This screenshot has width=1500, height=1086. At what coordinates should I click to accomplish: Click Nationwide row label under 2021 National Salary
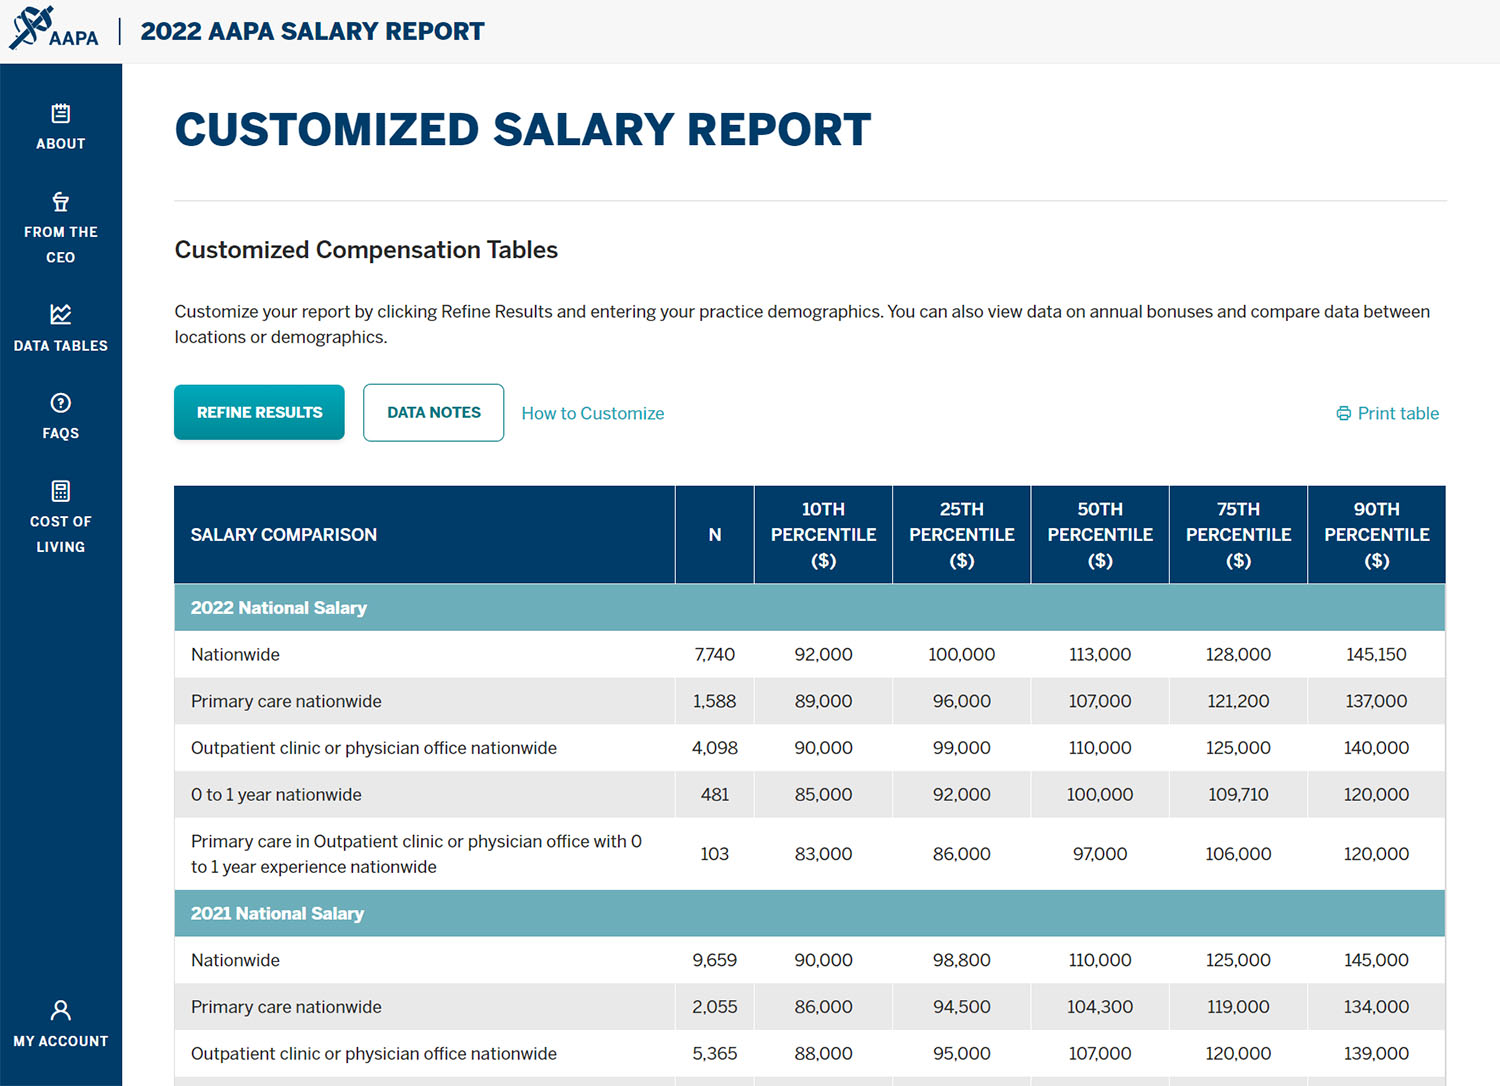click(x=235, y=961)
